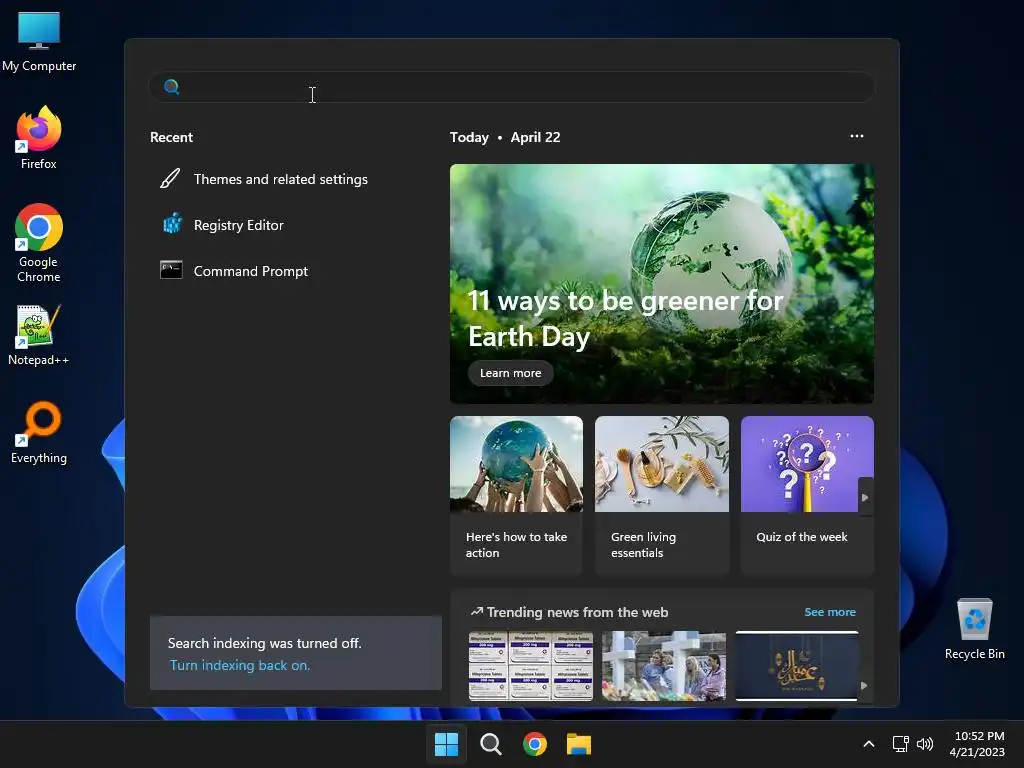Open the recent Command Prompt entry
1024x768 pixels.
click(296, 271)
